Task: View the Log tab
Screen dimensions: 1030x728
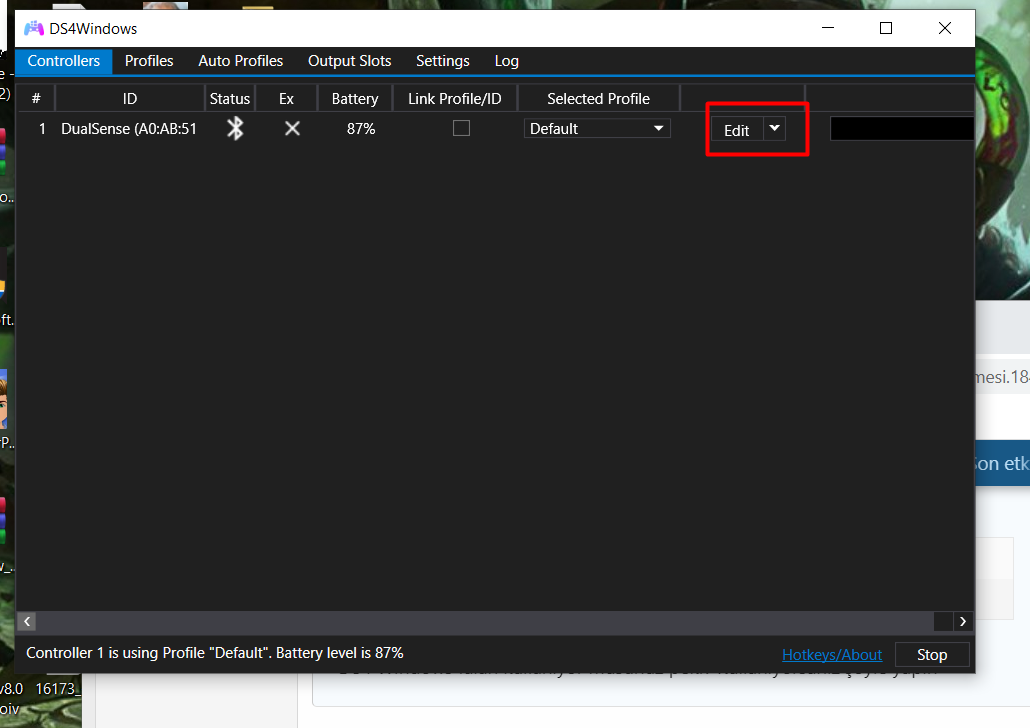Action: (506, 61)
